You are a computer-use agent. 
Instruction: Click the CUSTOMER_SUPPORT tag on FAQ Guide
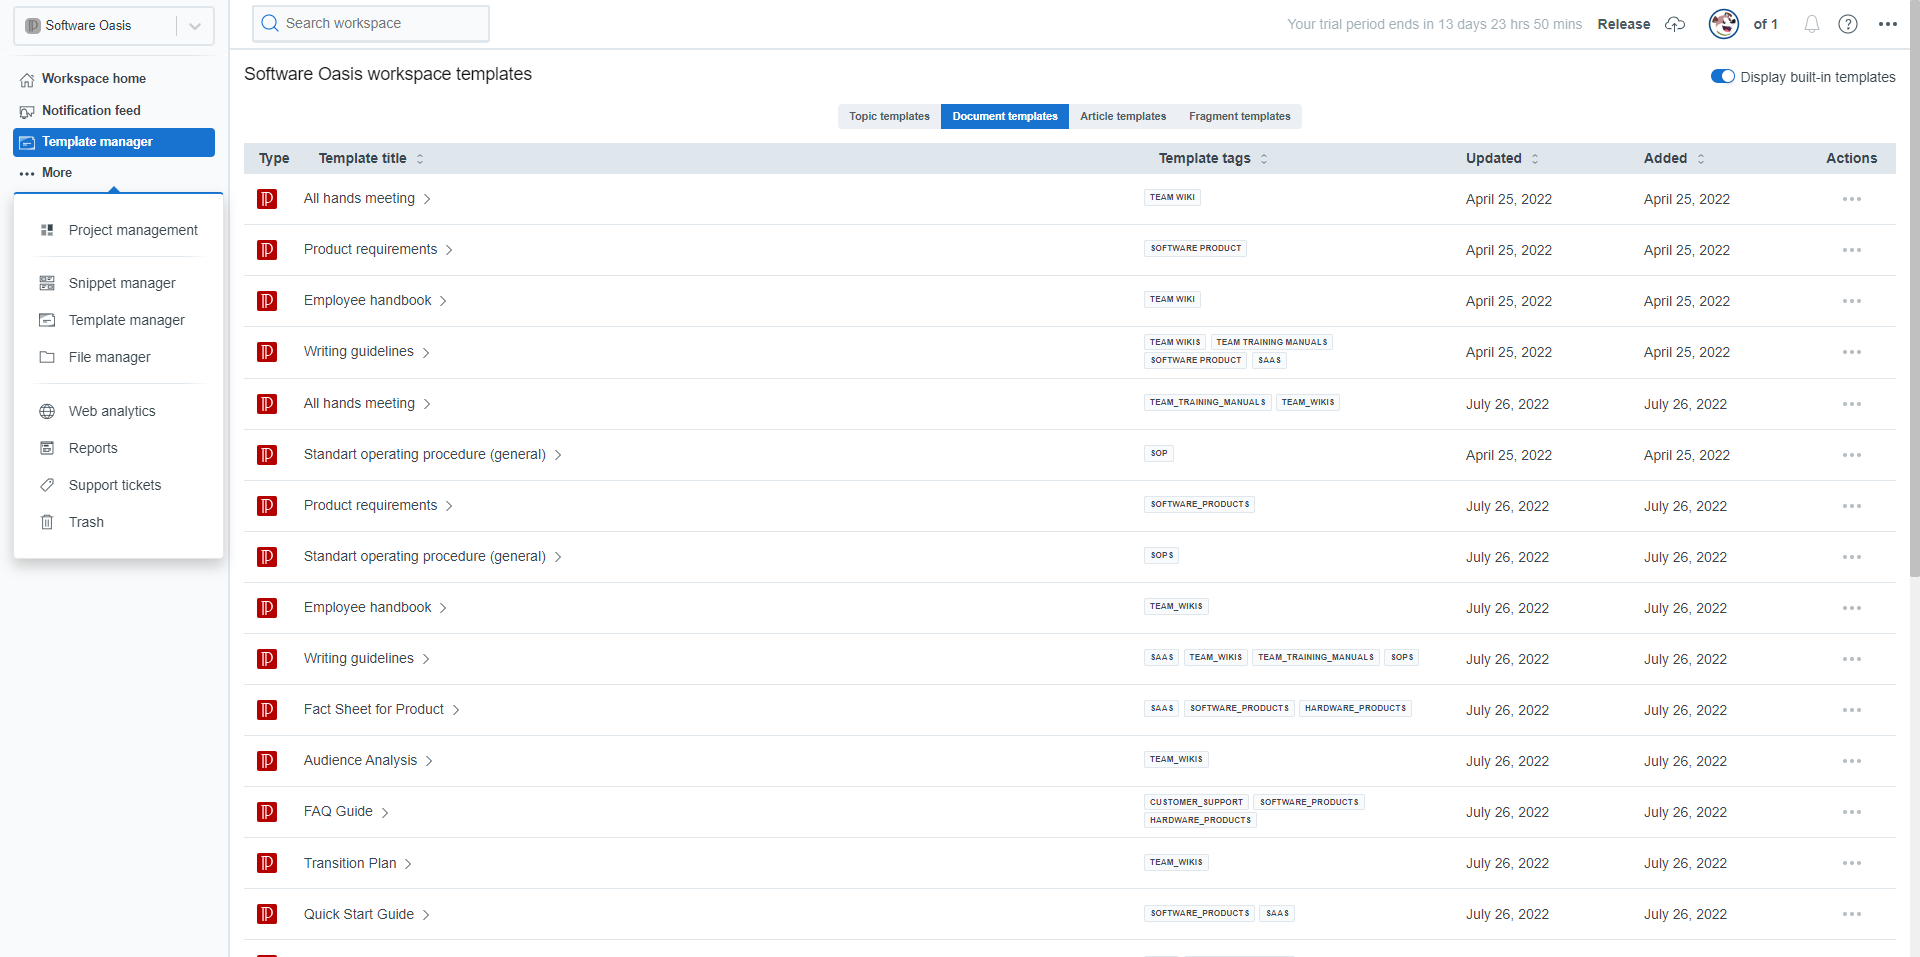coord(1196,802)
